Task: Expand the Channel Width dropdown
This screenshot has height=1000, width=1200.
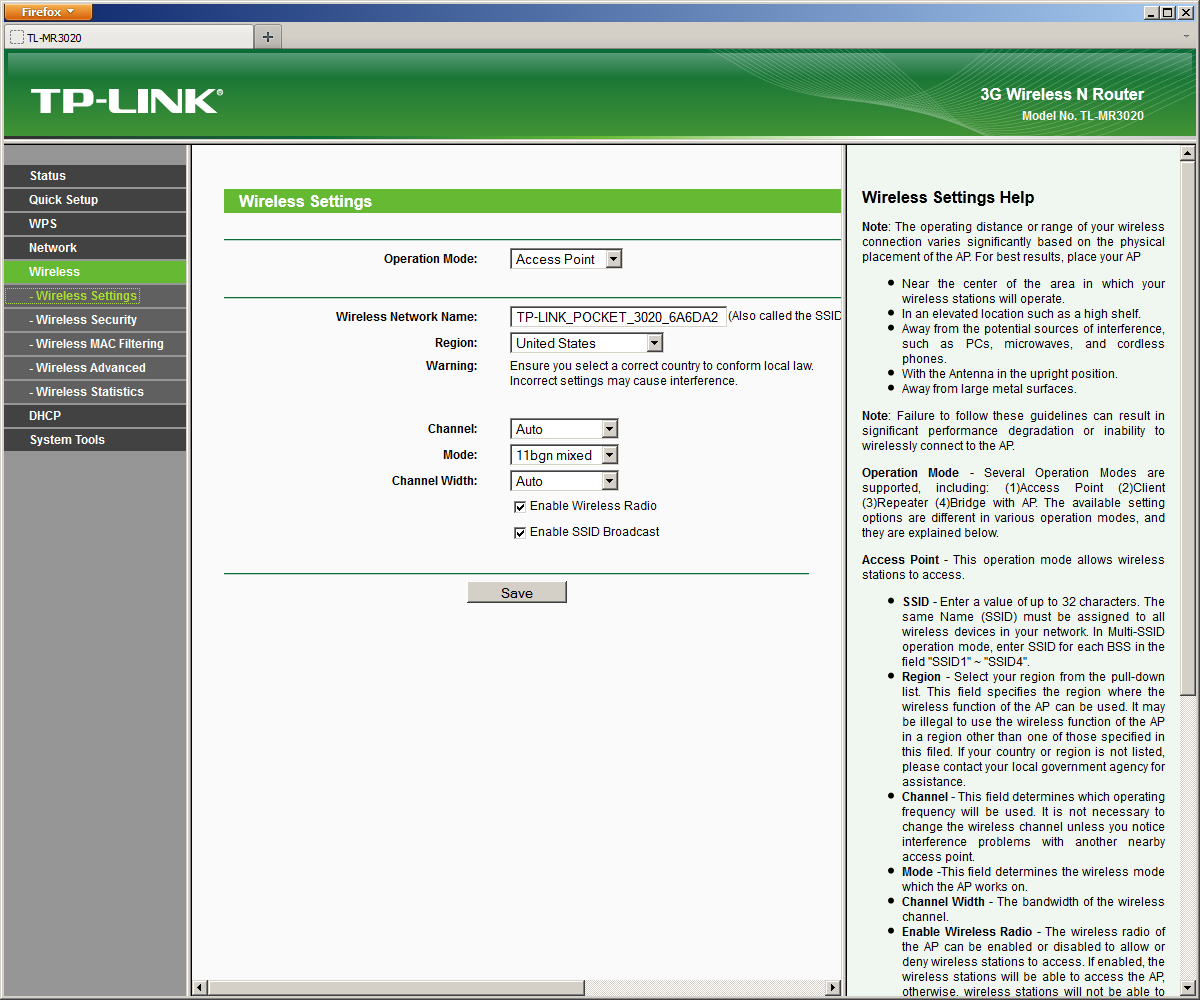Action: tap(564, 481)
